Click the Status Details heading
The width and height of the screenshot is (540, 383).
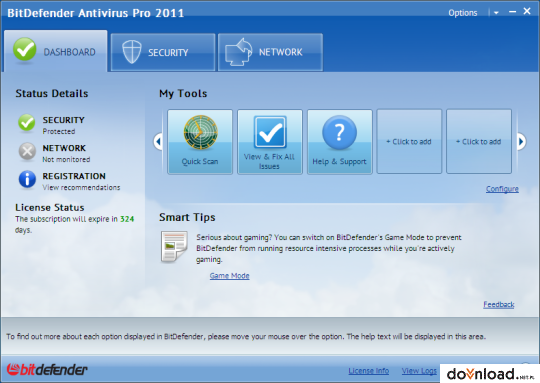(x=52, y=93)
